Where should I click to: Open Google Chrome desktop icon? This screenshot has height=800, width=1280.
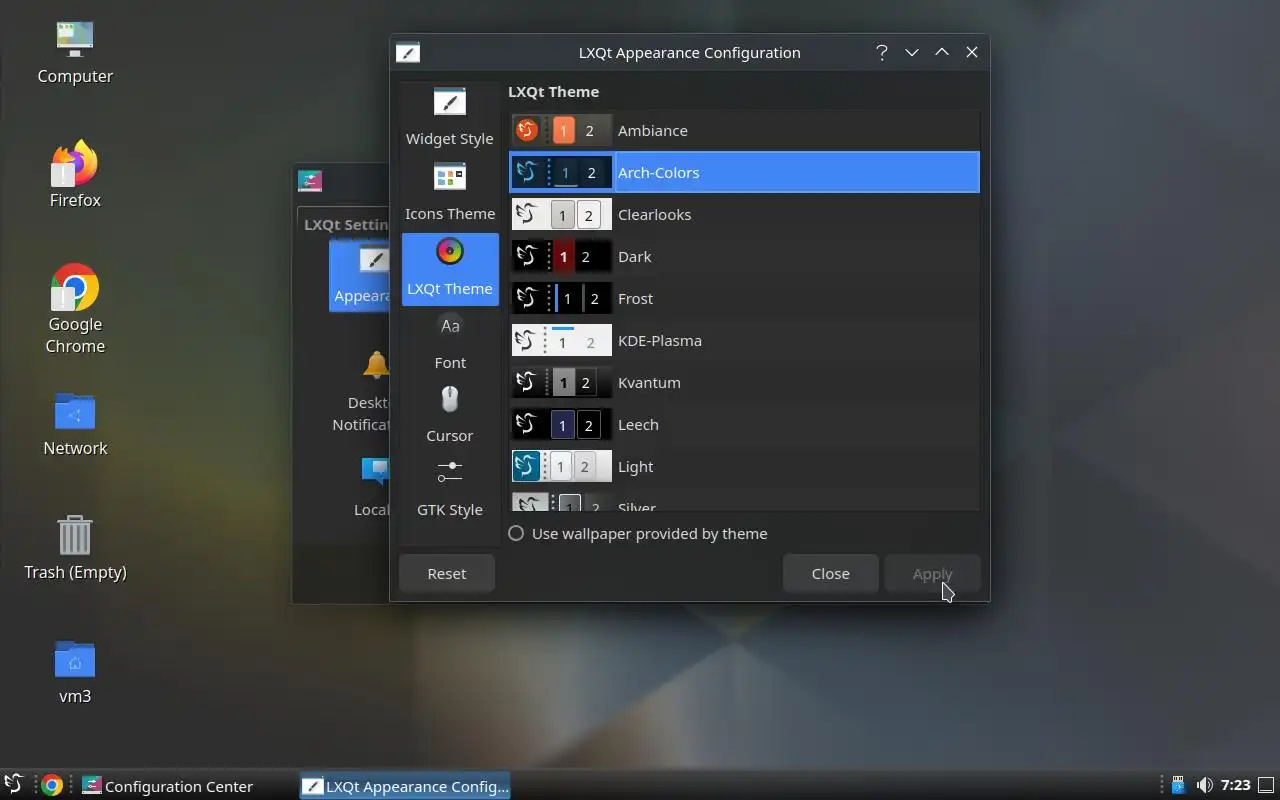pyautogui.click(x=75, y=310)
